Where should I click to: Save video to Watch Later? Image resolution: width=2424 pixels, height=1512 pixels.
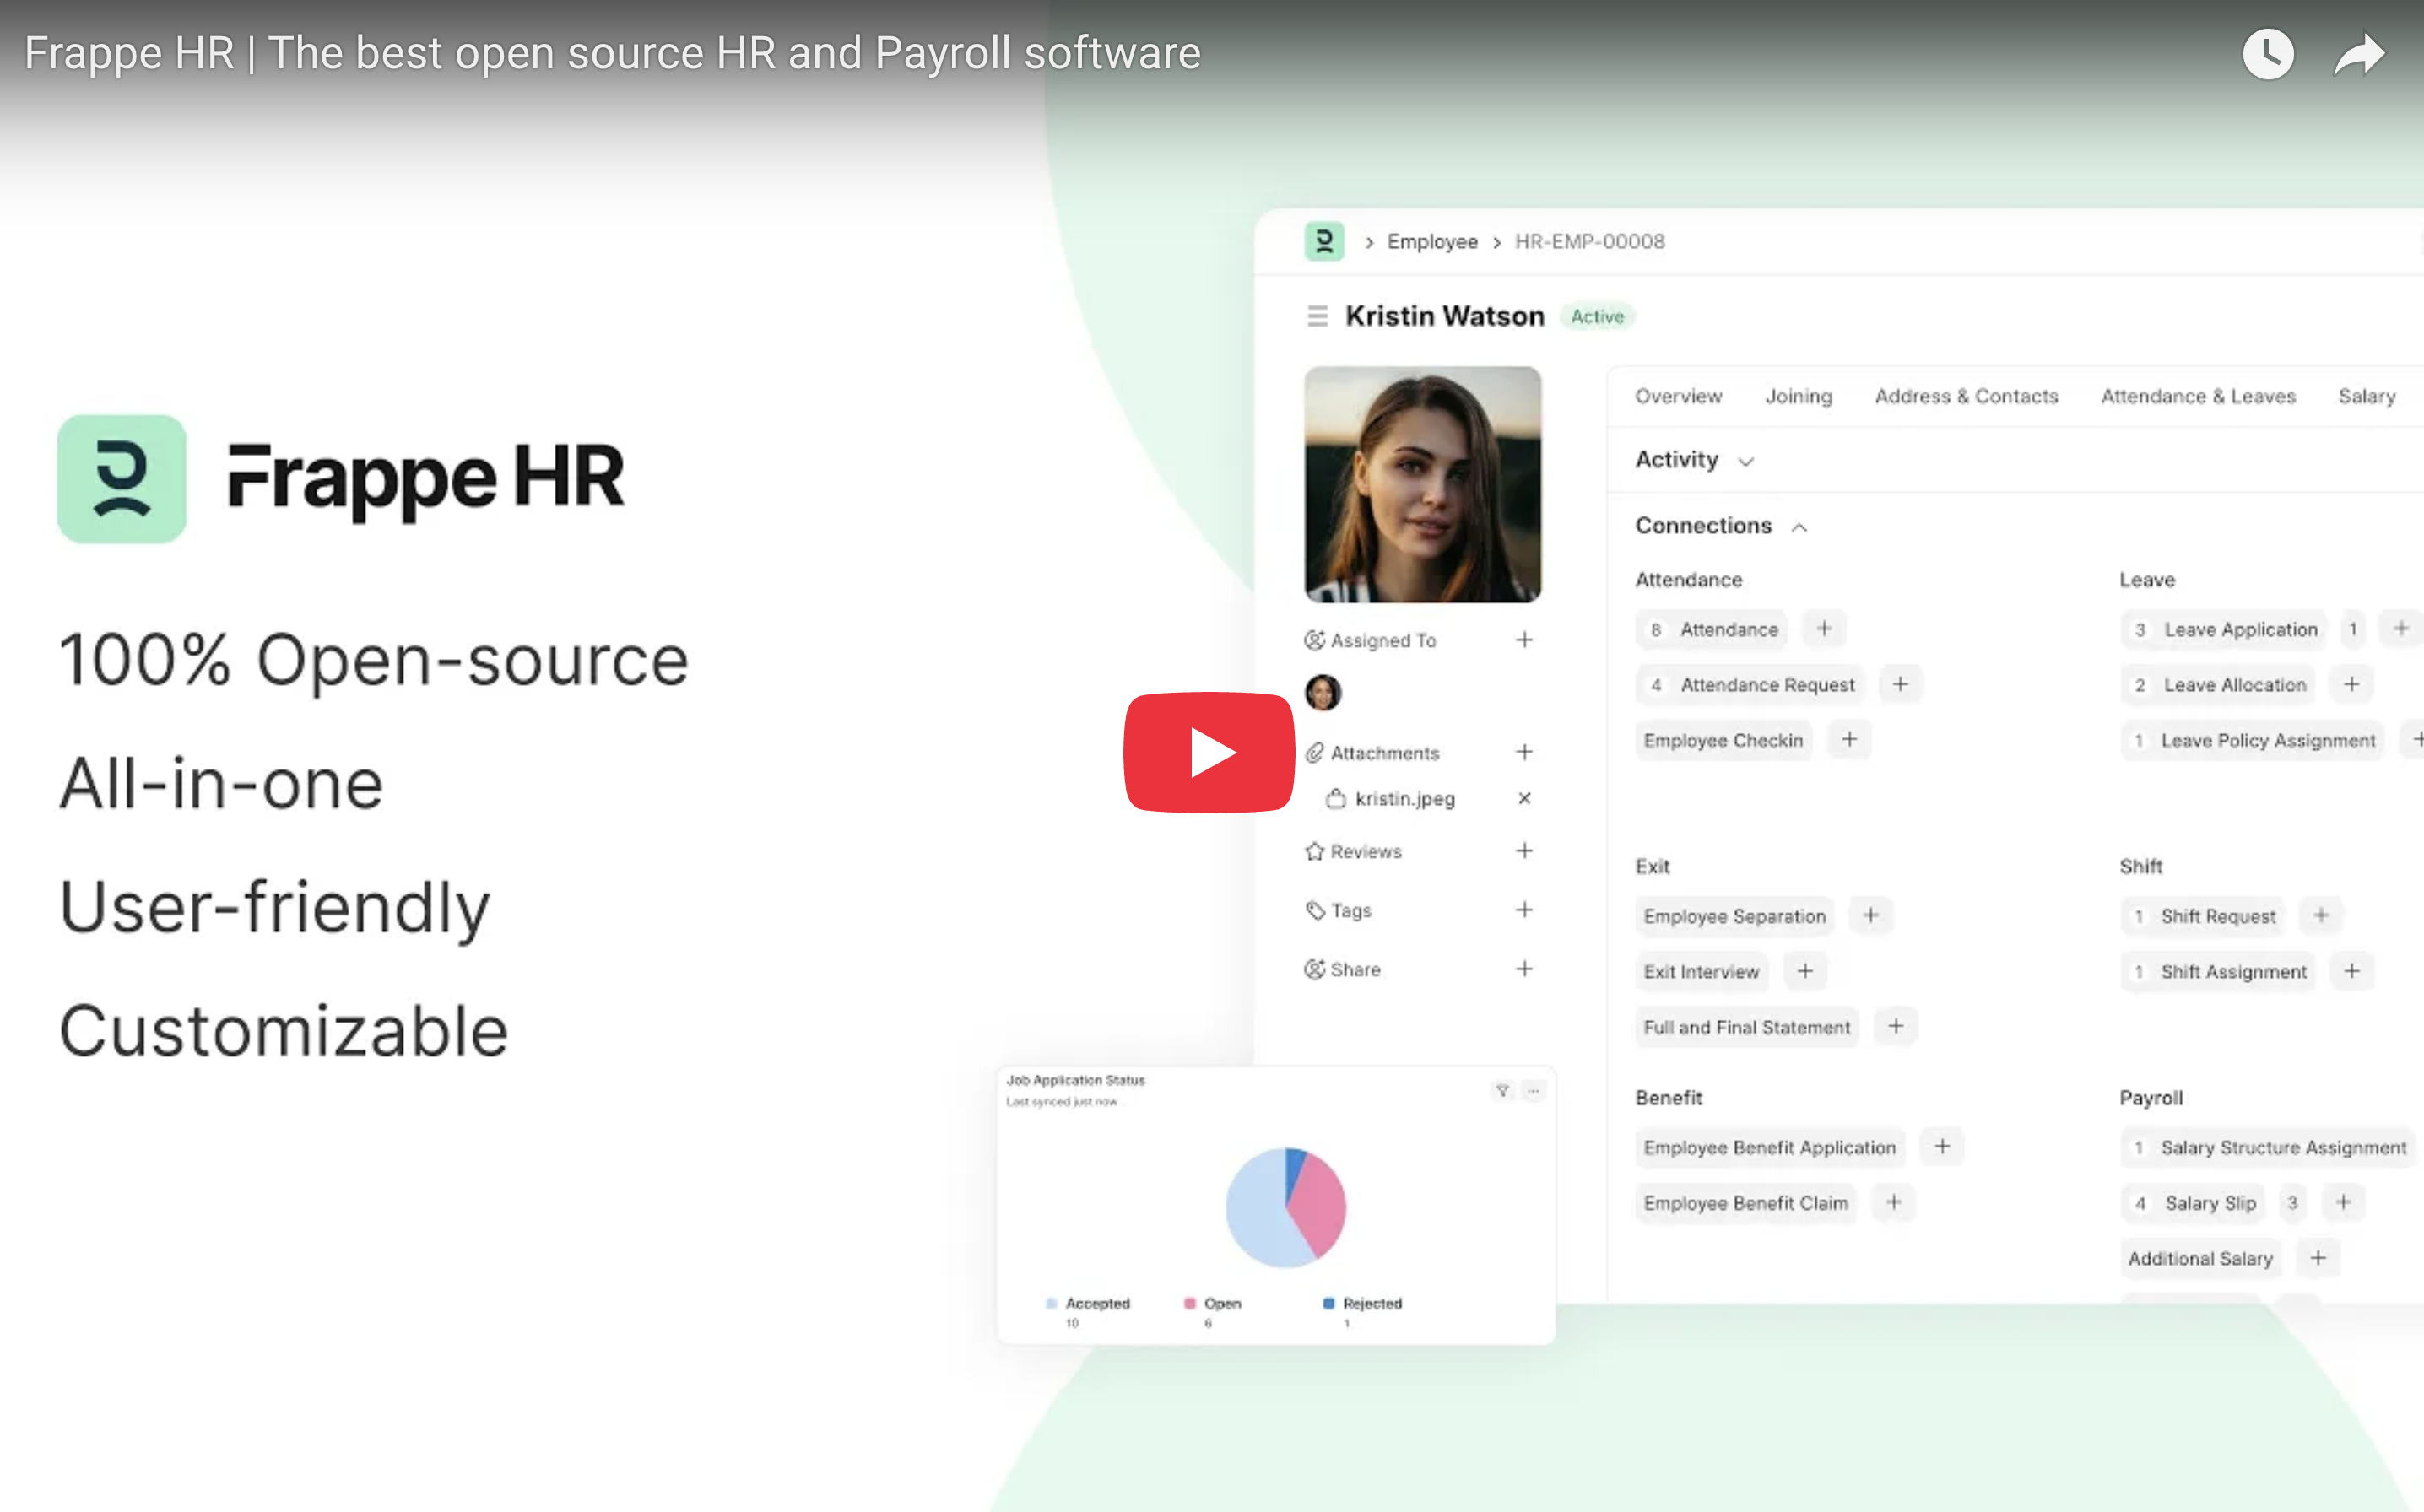2268,53
